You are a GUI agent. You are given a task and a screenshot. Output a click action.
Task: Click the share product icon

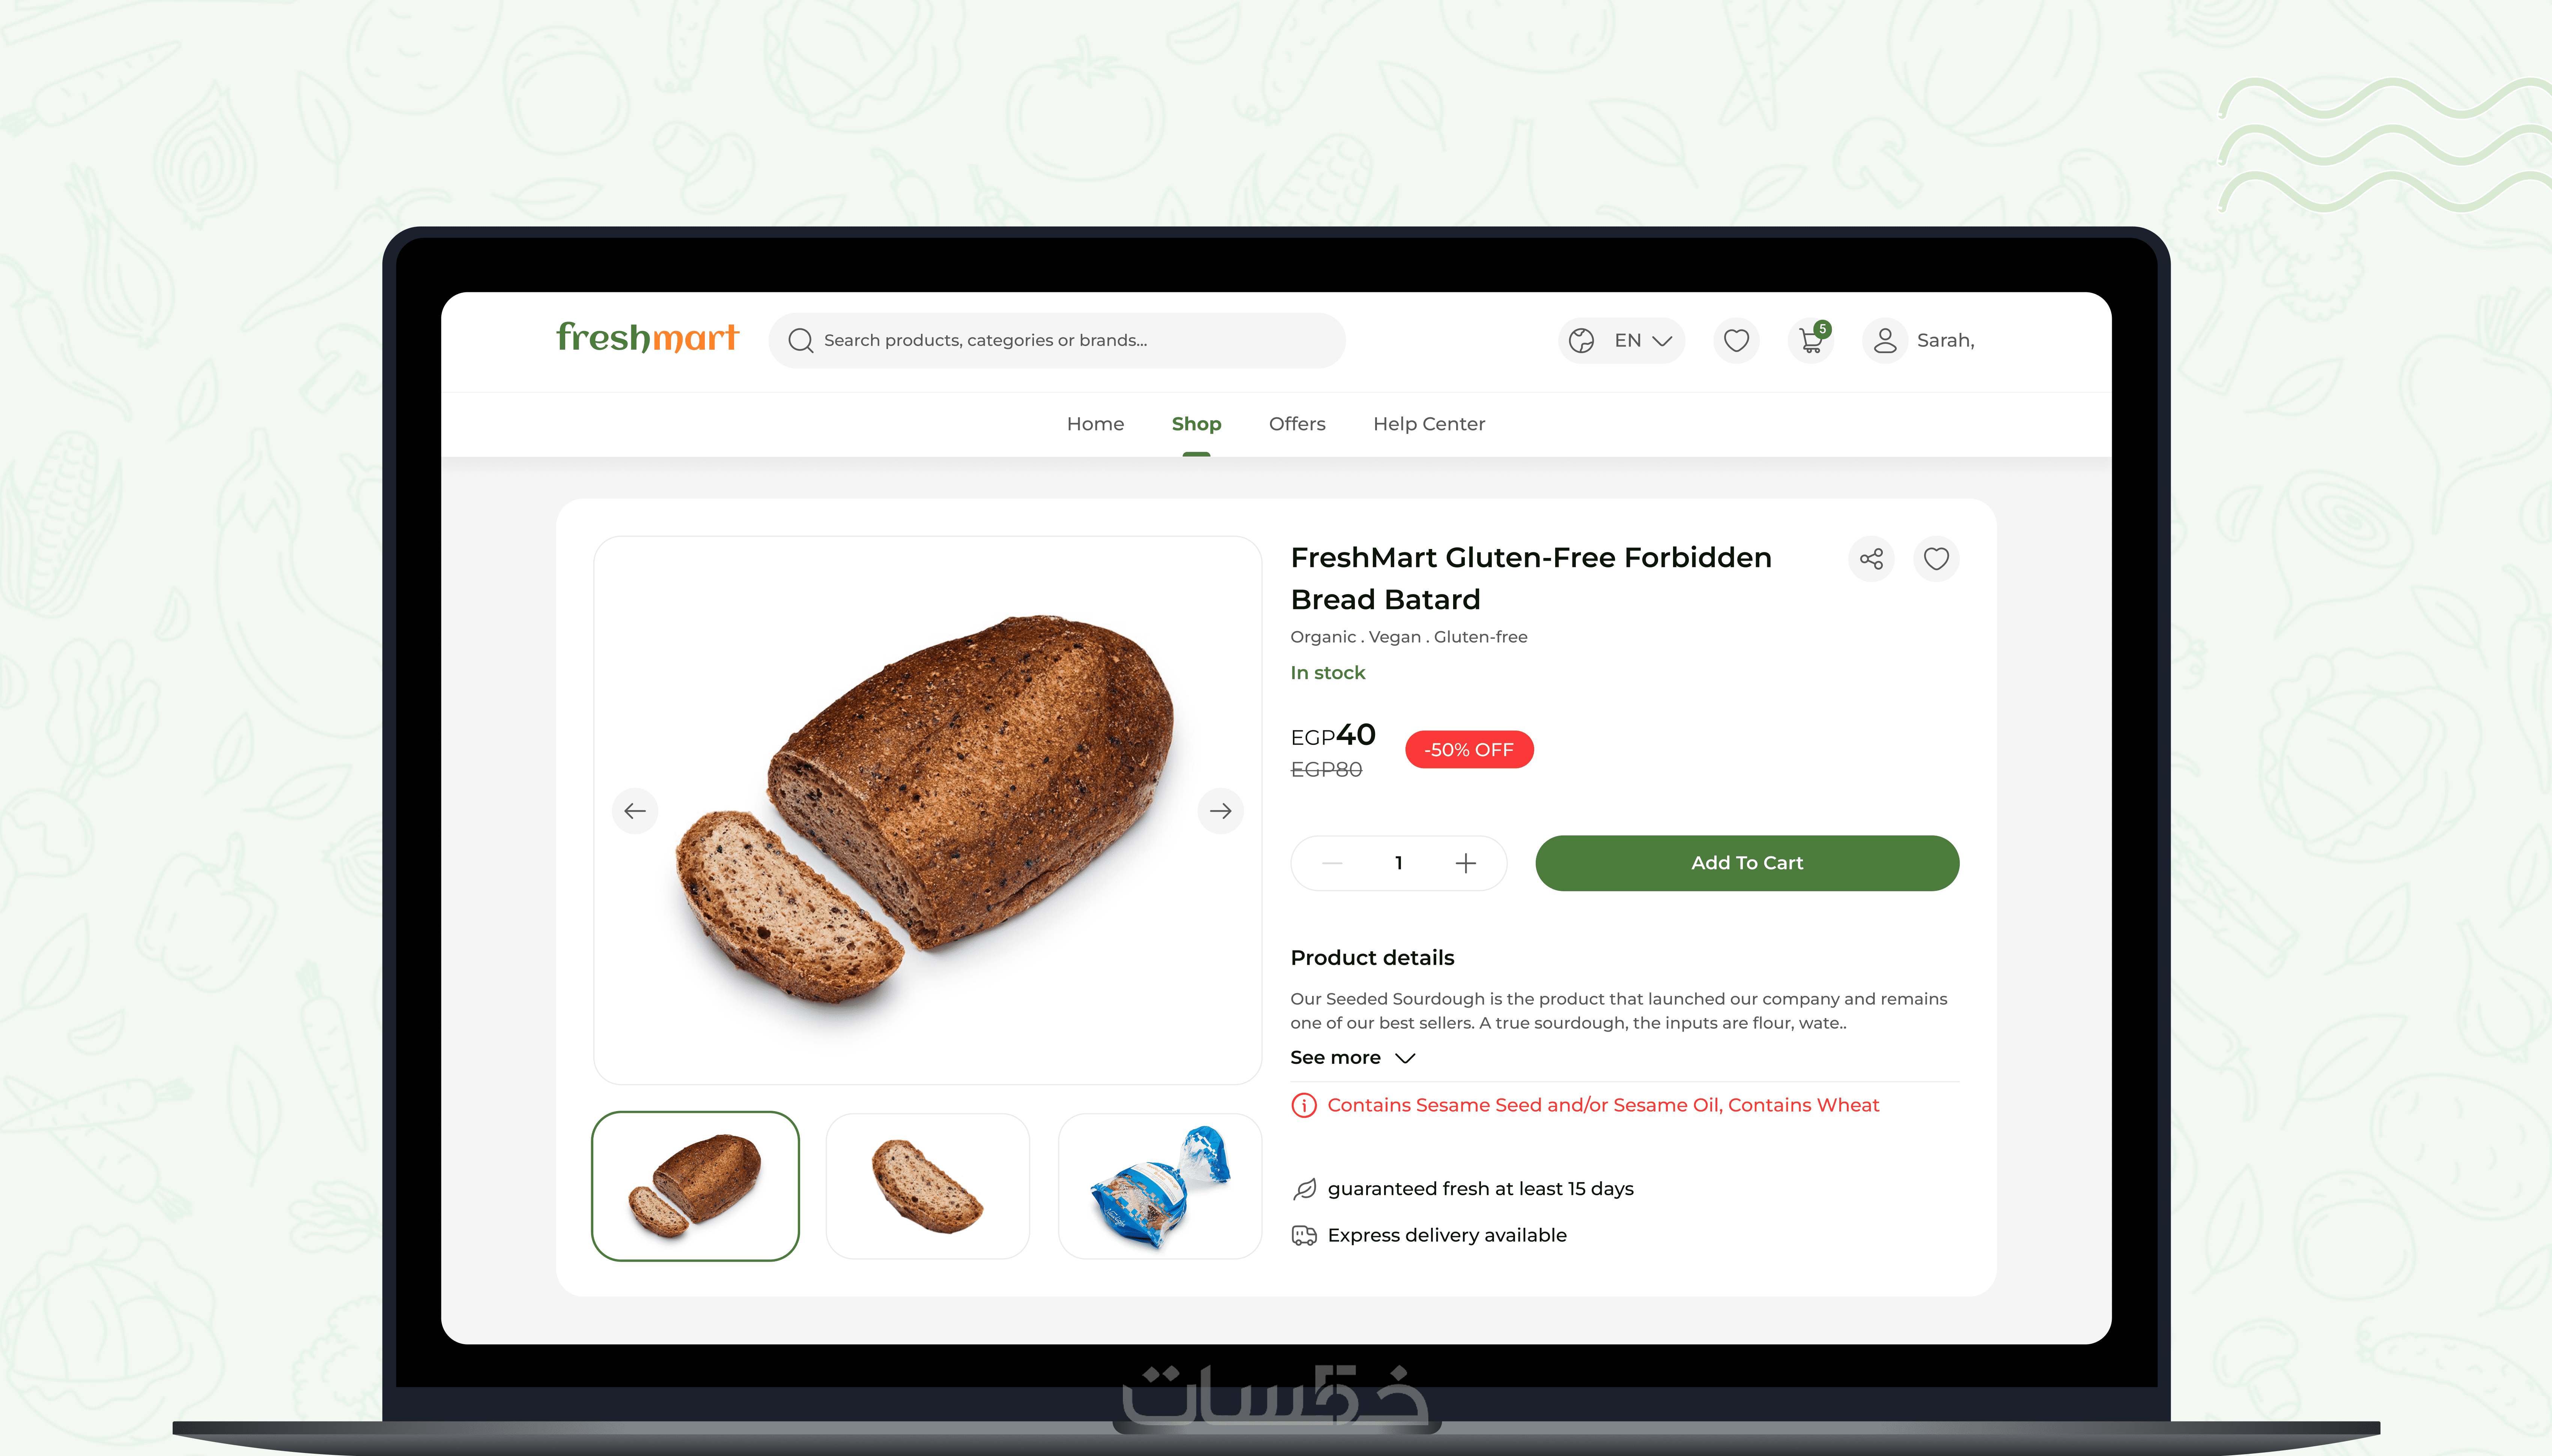point(1871,559)
